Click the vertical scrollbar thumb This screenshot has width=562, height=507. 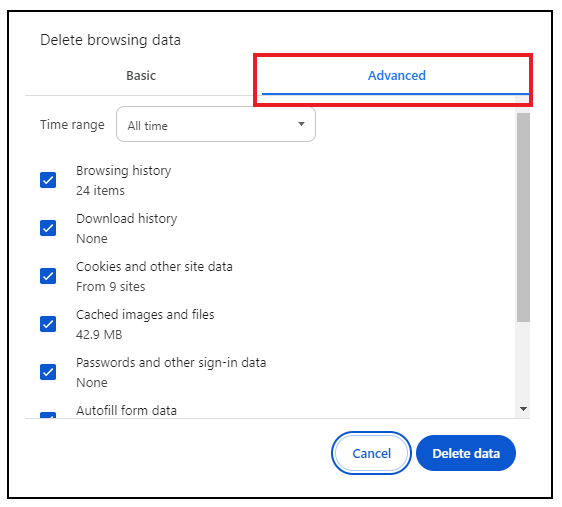click(x=523, y=217)
